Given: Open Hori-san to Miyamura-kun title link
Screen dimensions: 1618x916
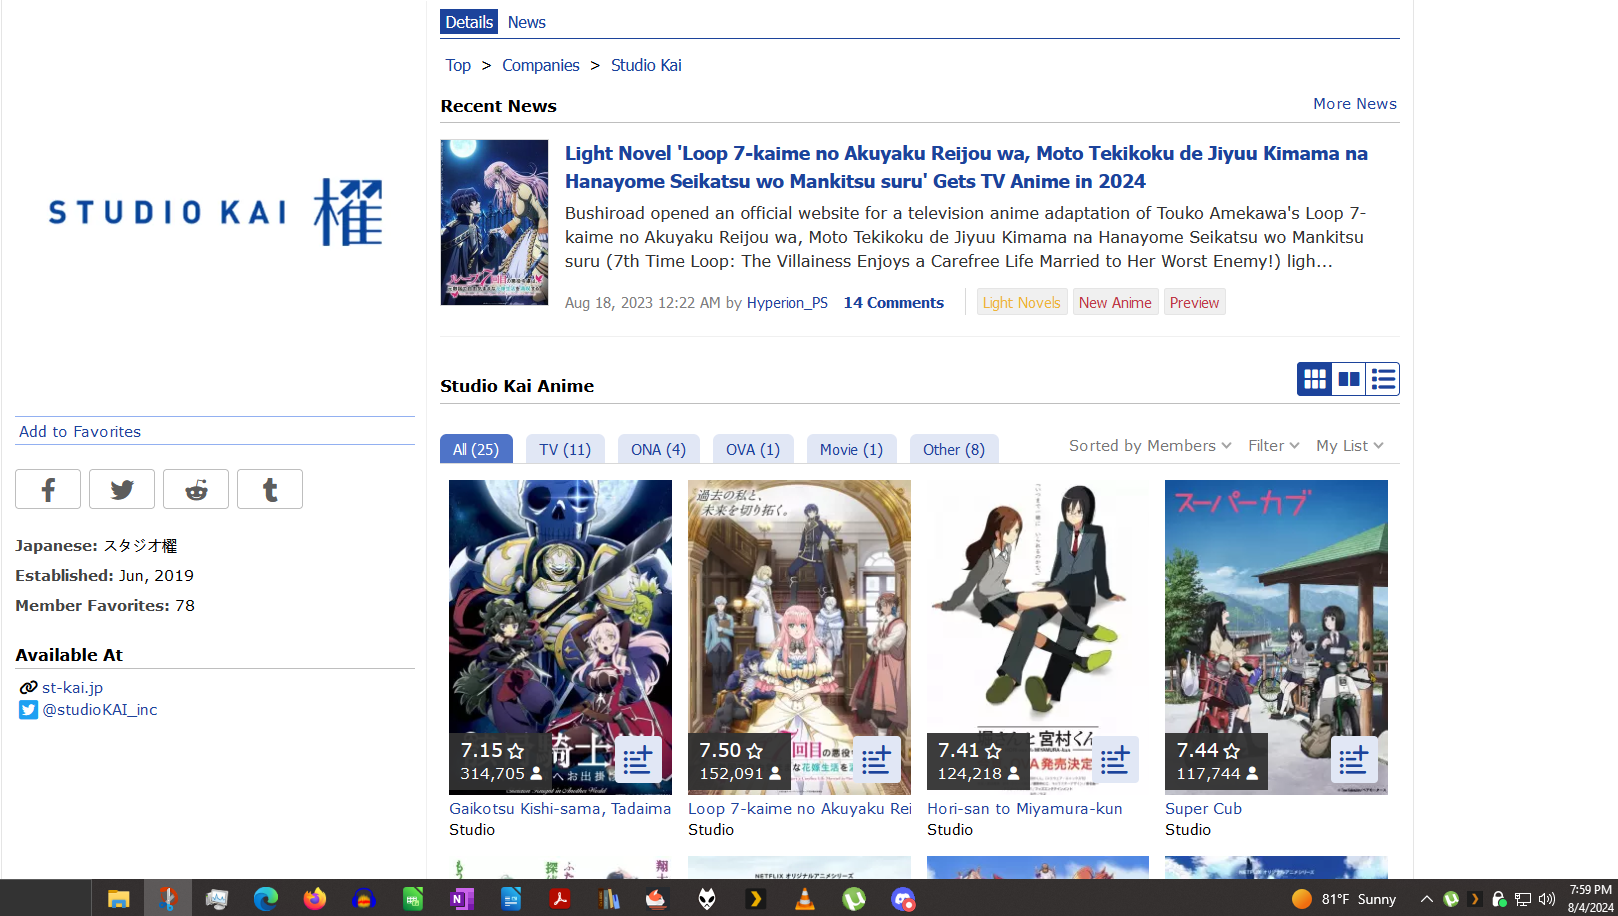Looking at the screenshot, I should click(1025, 809).
